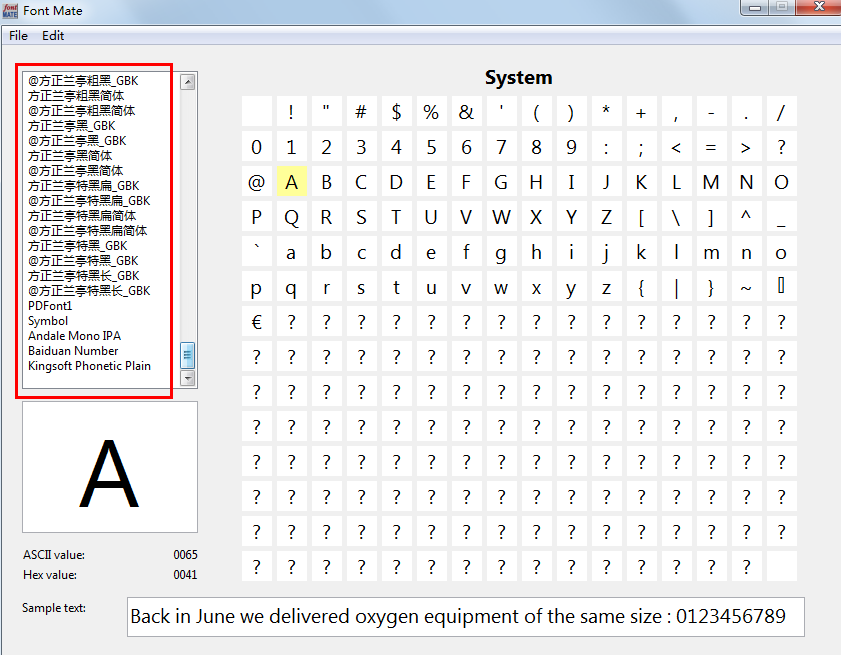Select the uppercase Q character cell
The width and height of the screenshot is (841, 655).
[291, 217]
